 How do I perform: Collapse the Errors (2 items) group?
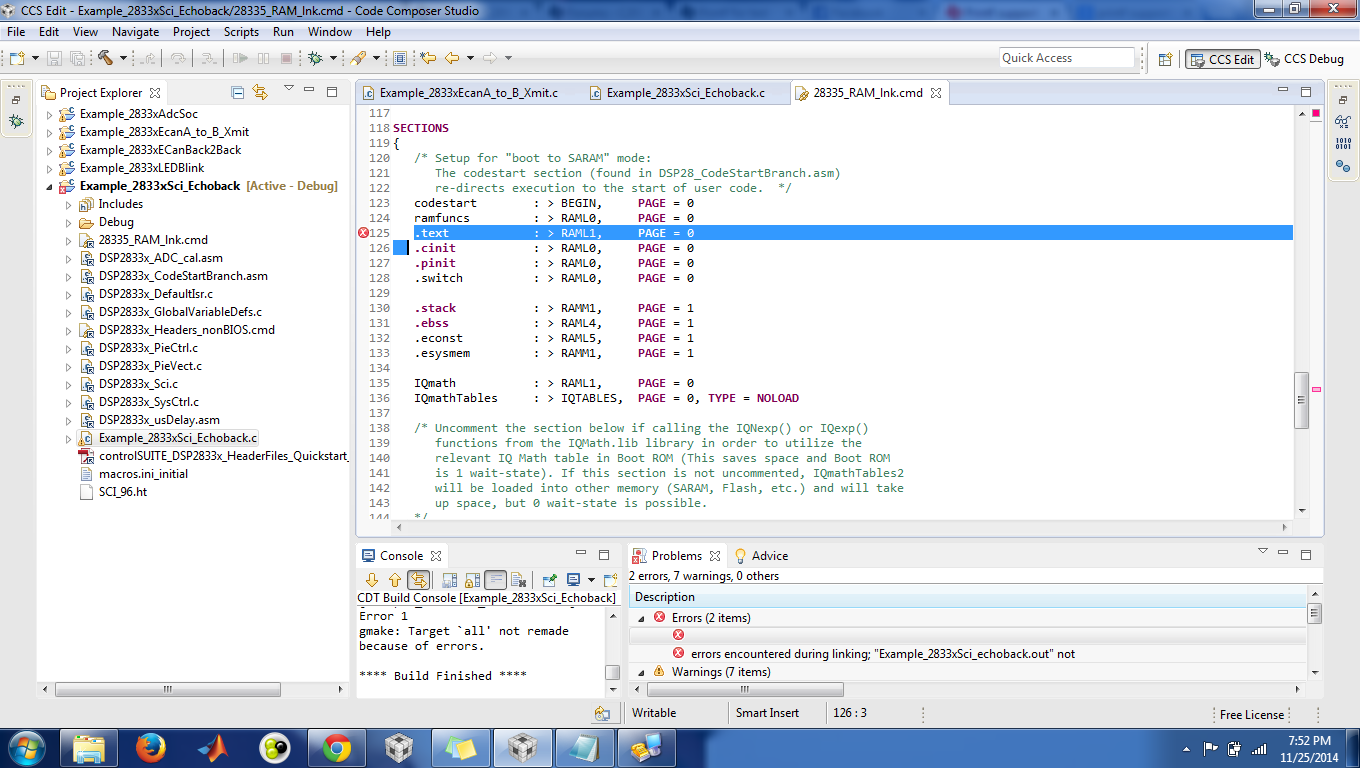(x=642, y=617)
